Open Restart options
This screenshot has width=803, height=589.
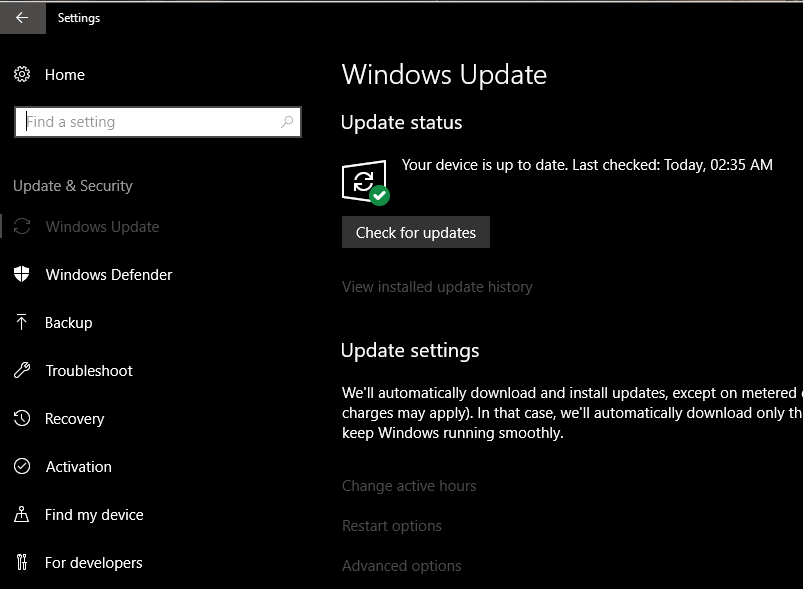click(391, 525)
